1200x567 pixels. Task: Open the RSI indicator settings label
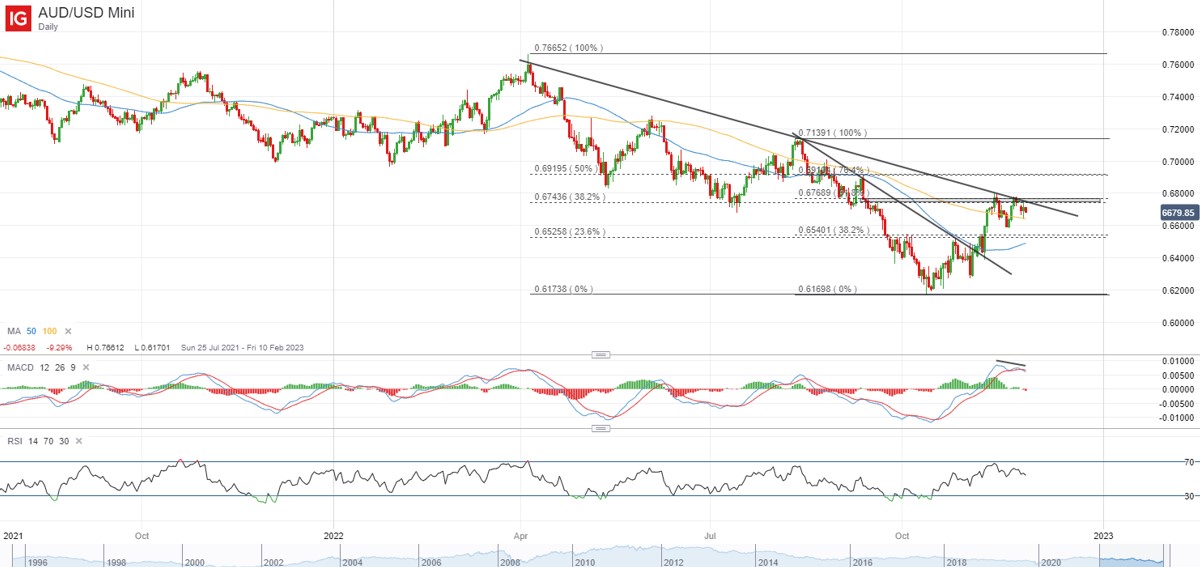tap(14, 440)
